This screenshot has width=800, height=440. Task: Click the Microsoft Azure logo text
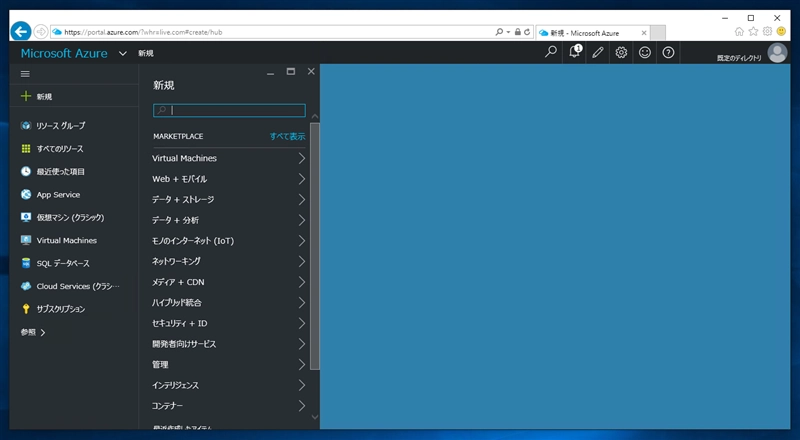pos(64,53)
